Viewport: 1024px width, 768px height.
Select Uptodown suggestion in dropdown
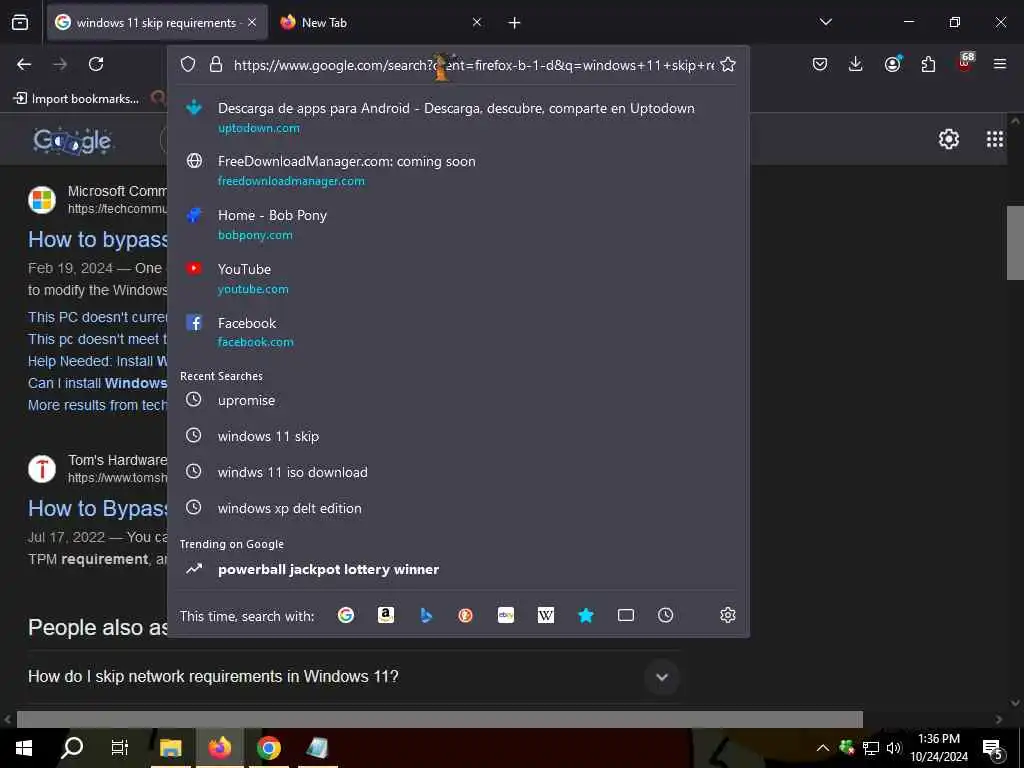[x=458, y=118]
